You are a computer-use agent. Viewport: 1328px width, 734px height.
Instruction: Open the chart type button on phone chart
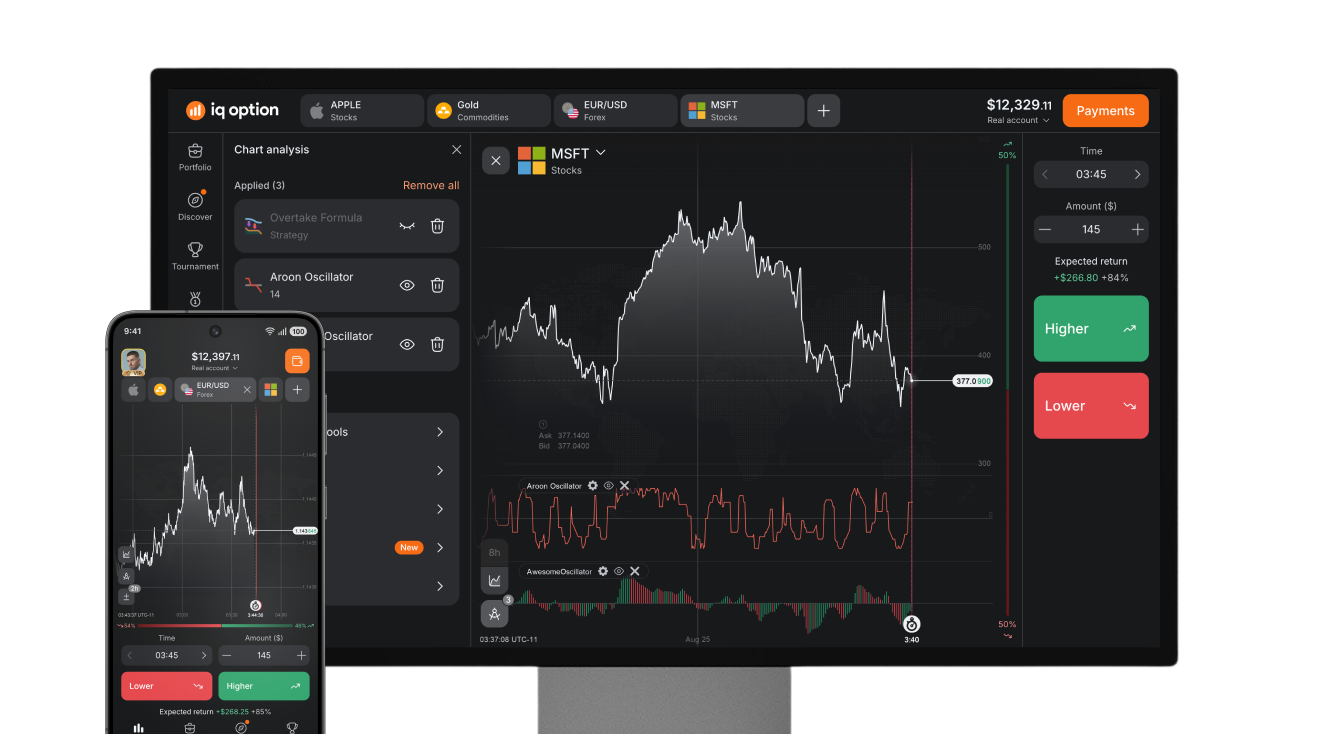[x=127, y=555]
